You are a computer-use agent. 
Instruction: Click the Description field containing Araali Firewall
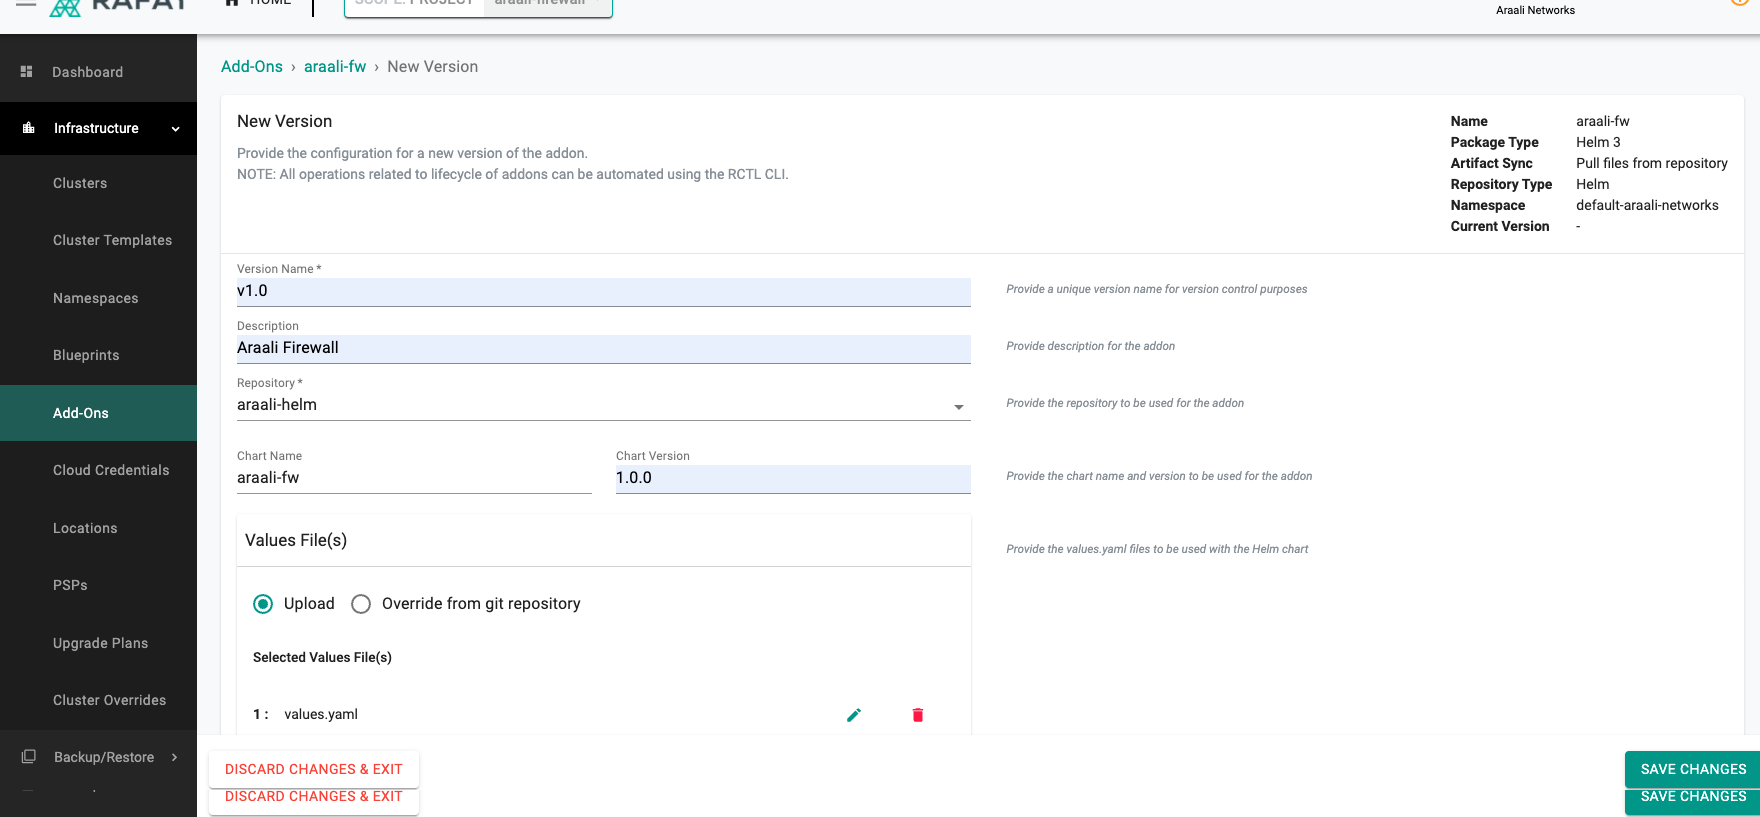click(603, 348)
